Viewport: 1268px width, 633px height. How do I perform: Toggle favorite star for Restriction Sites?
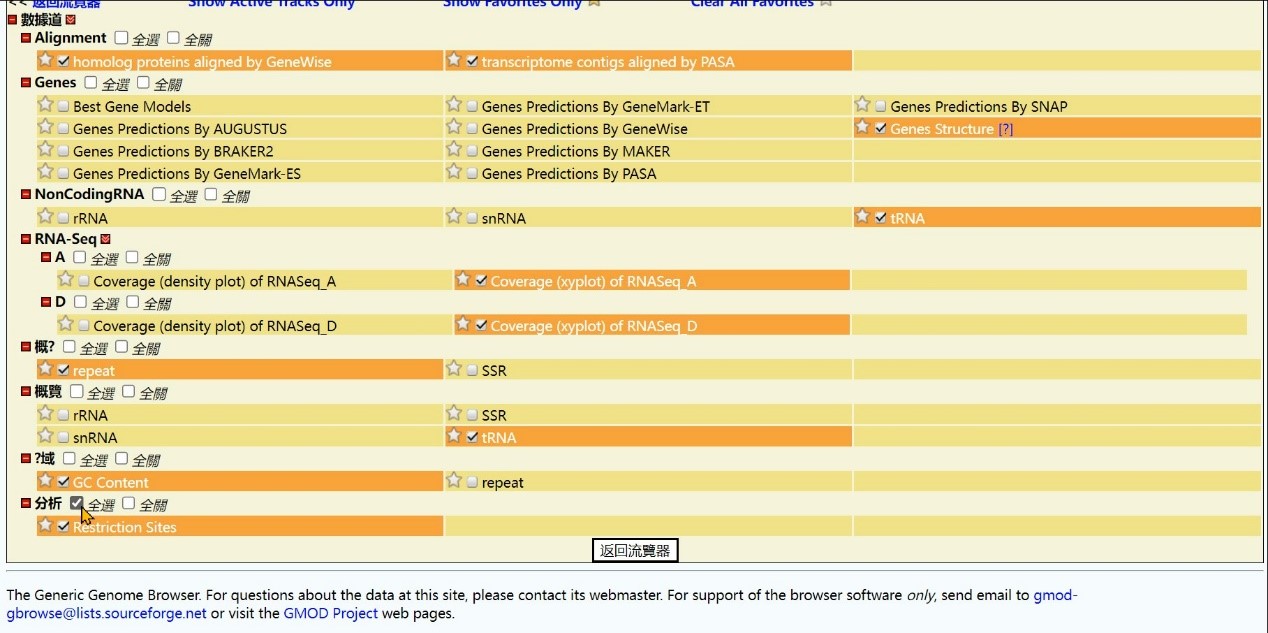45,526
